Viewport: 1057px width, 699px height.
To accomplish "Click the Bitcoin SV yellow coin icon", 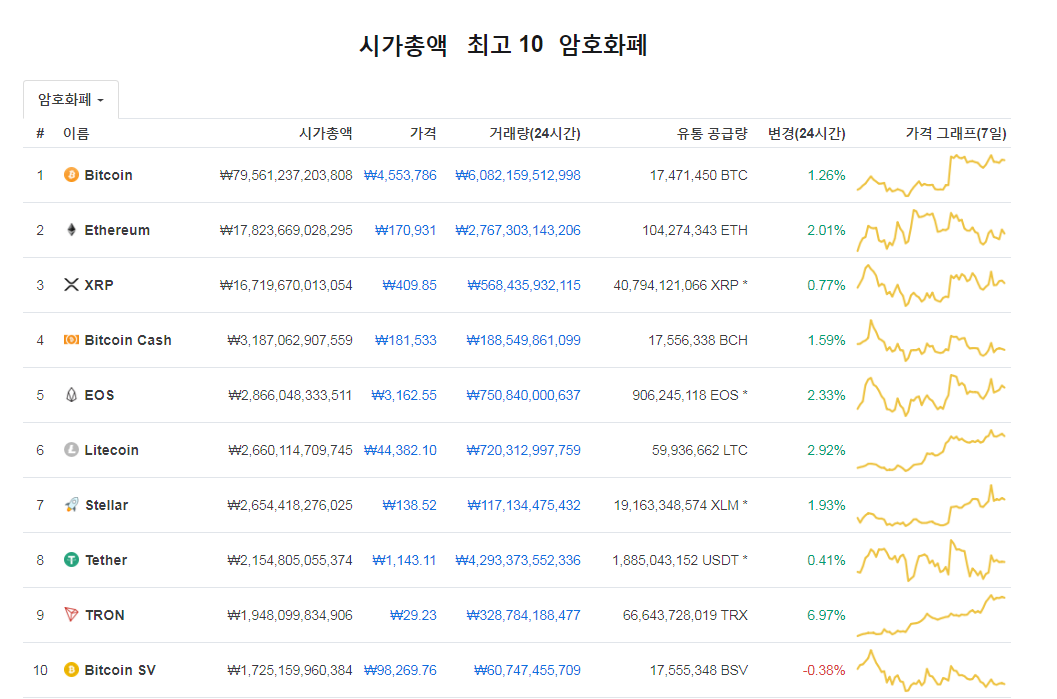I will tap(71, 670).
